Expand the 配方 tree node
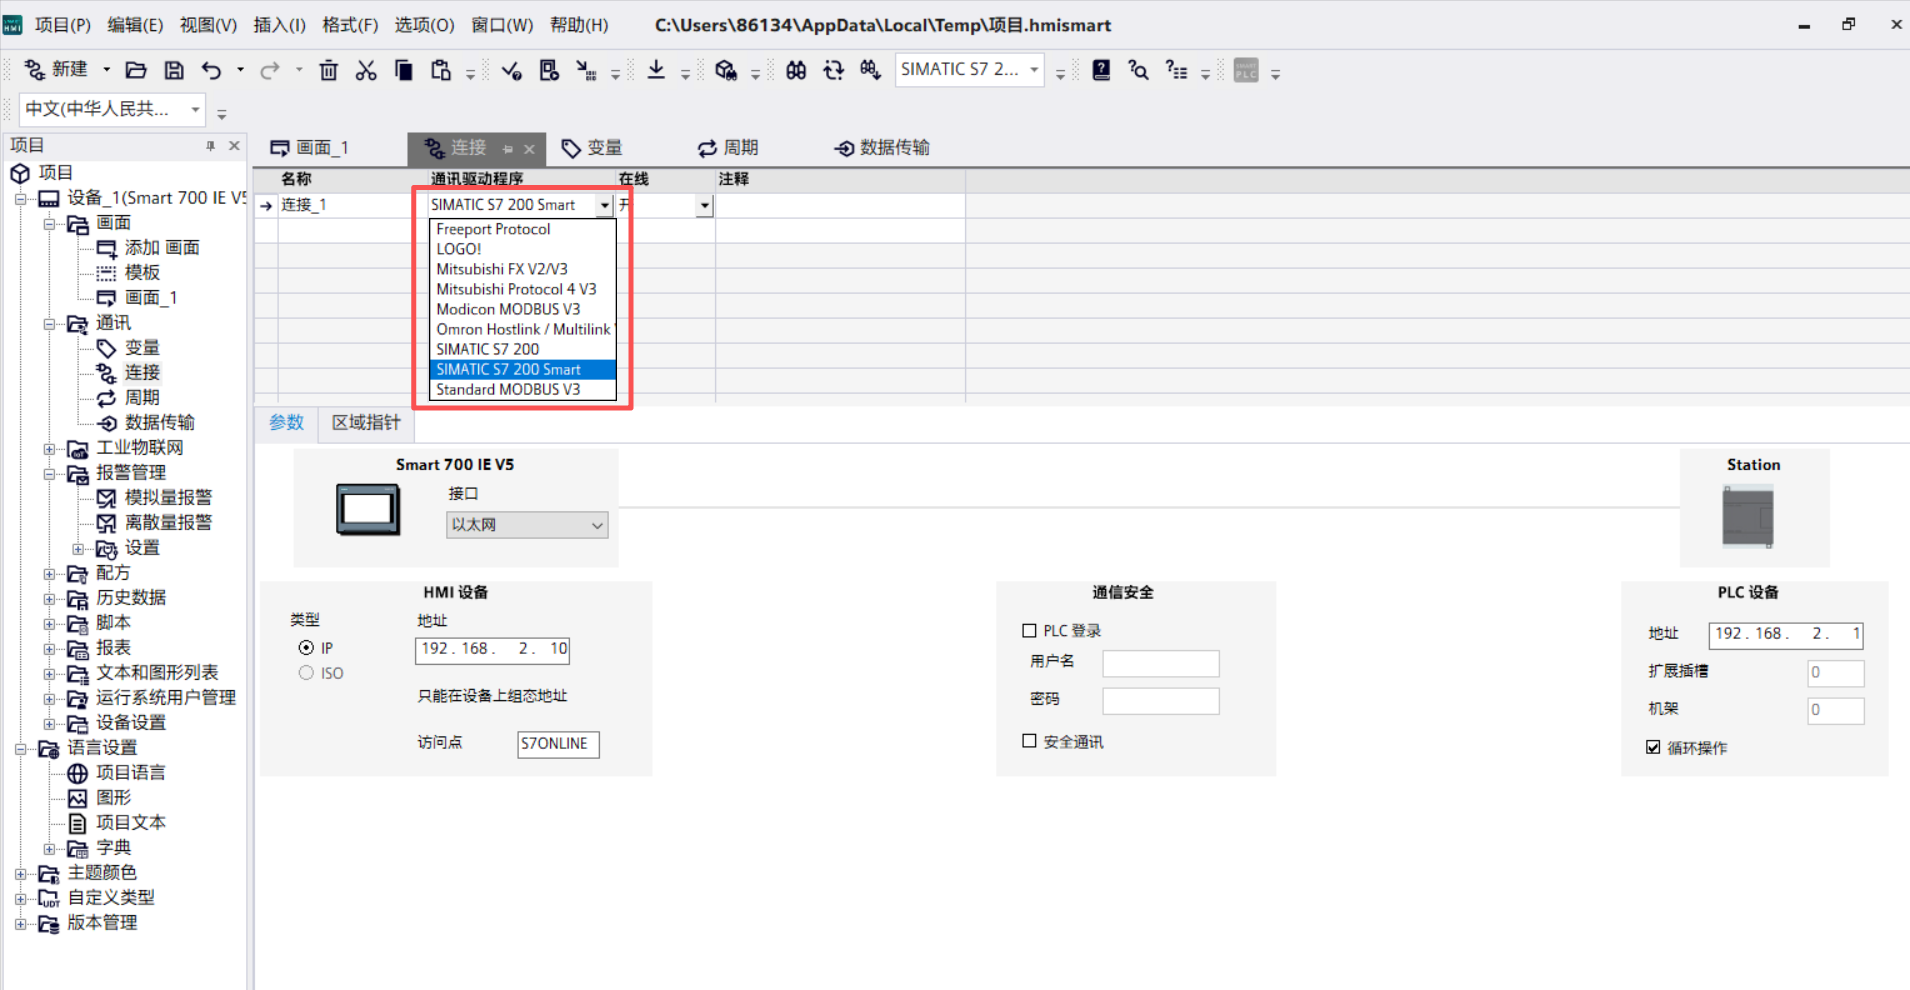Viewport: 1910px width, 990px height. [x=49, y=573]
